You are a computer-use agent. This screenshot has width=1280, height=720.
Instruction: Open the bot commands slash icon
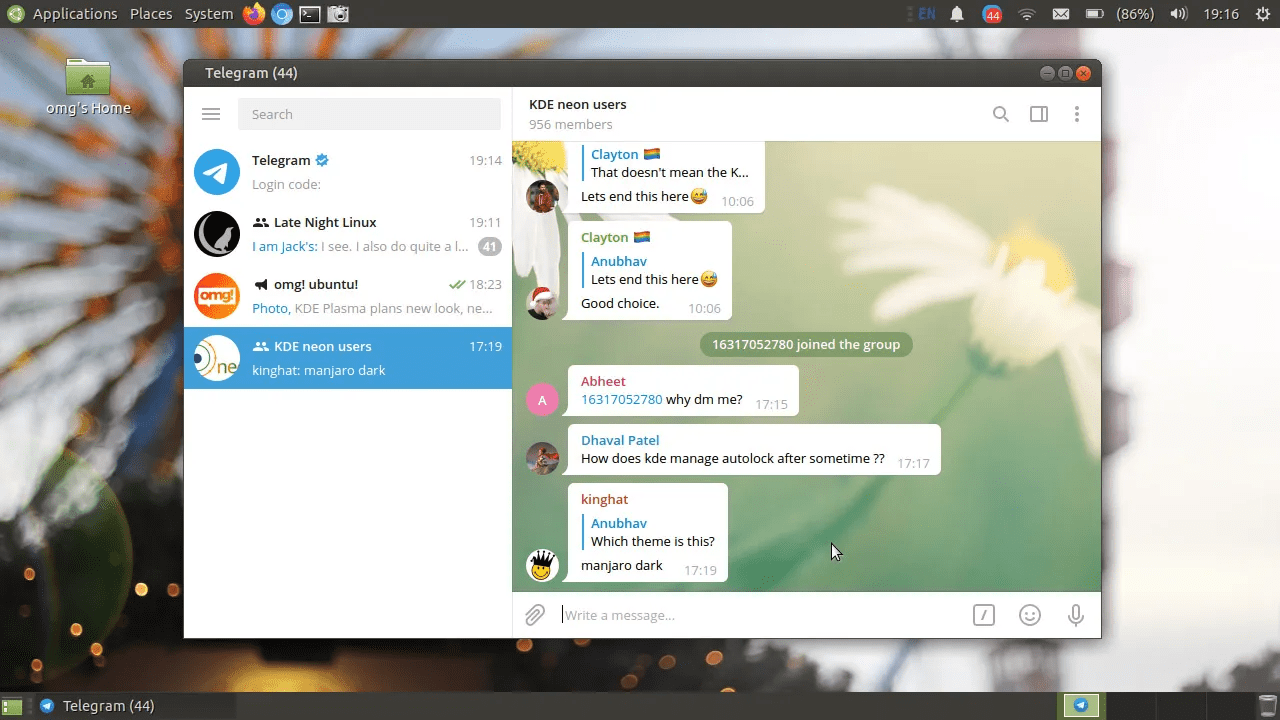983,614
